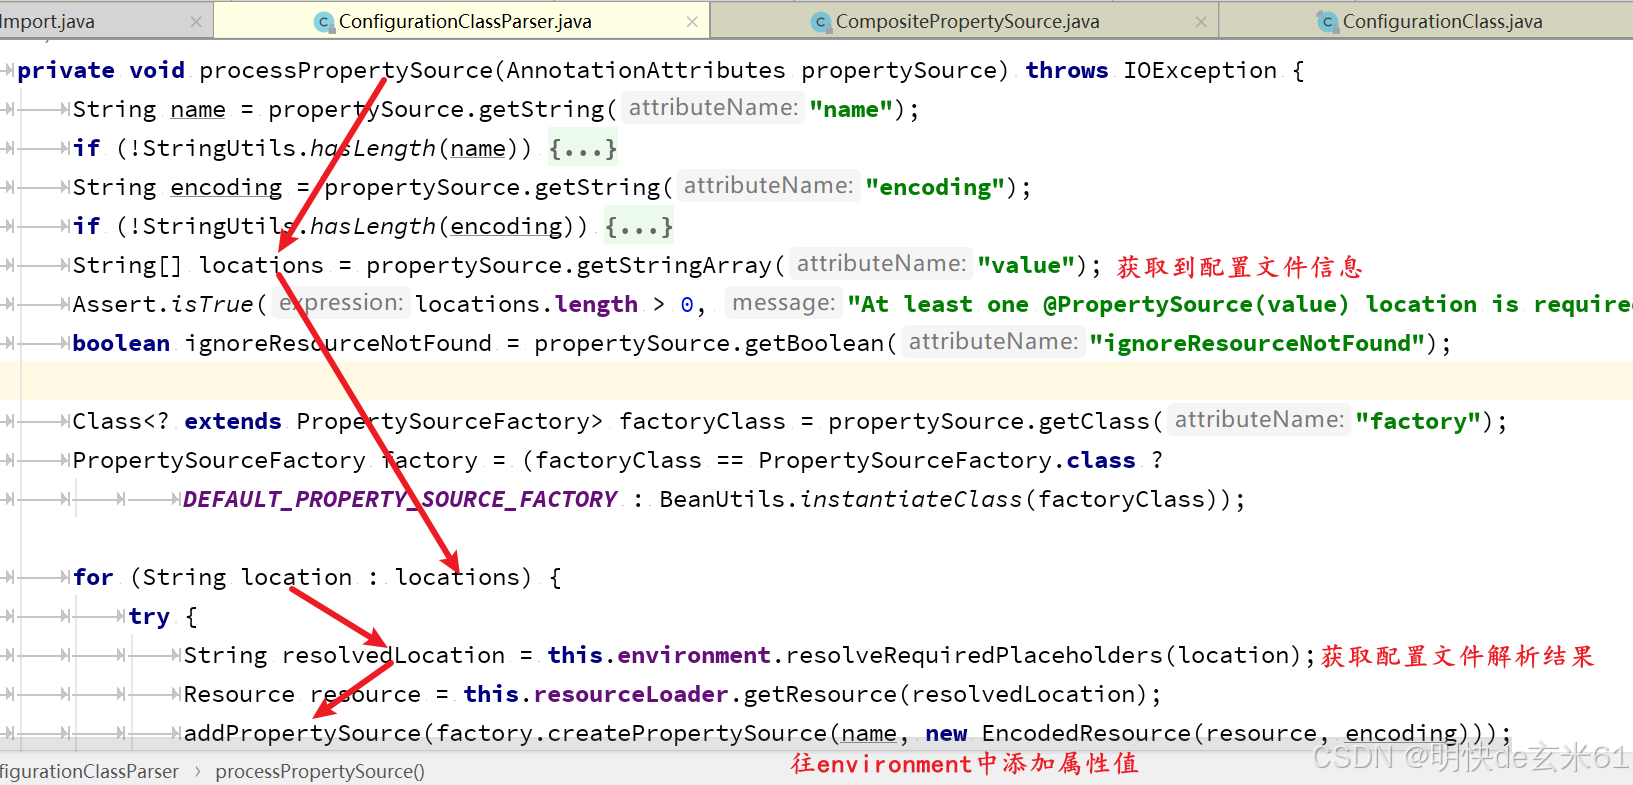Click the getBoolean method call
The width and height of the screenshot is (1633, 785).
pos(815,343)
